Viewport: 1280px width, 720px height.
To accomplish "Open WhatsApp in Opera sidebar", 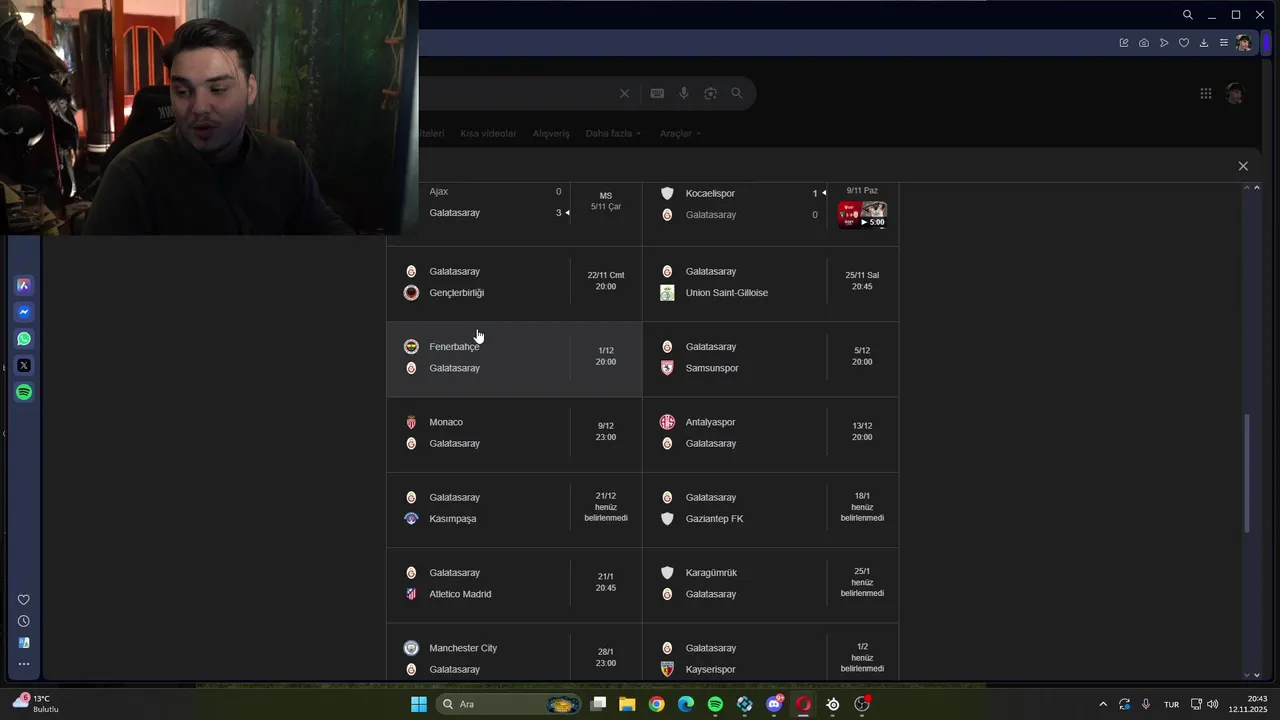I will click(x=24, y=339).
